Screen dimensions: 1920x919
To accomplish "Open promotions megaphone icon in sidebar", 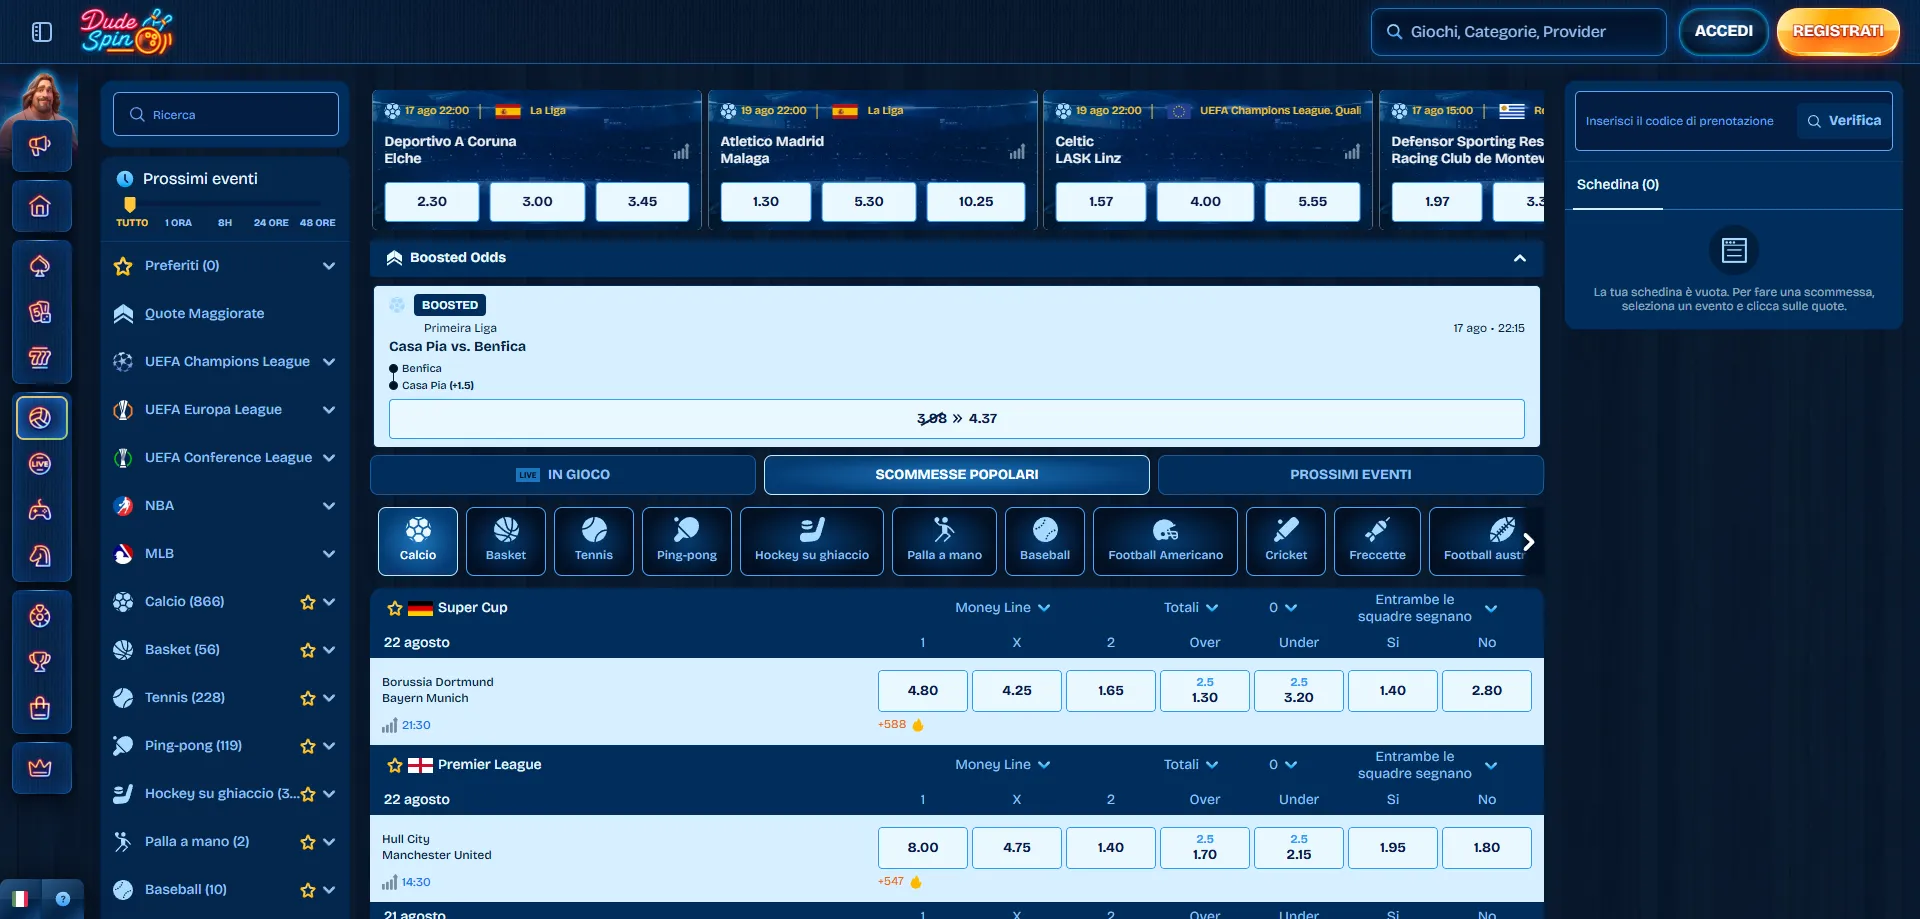I will [x=40, y=147].
